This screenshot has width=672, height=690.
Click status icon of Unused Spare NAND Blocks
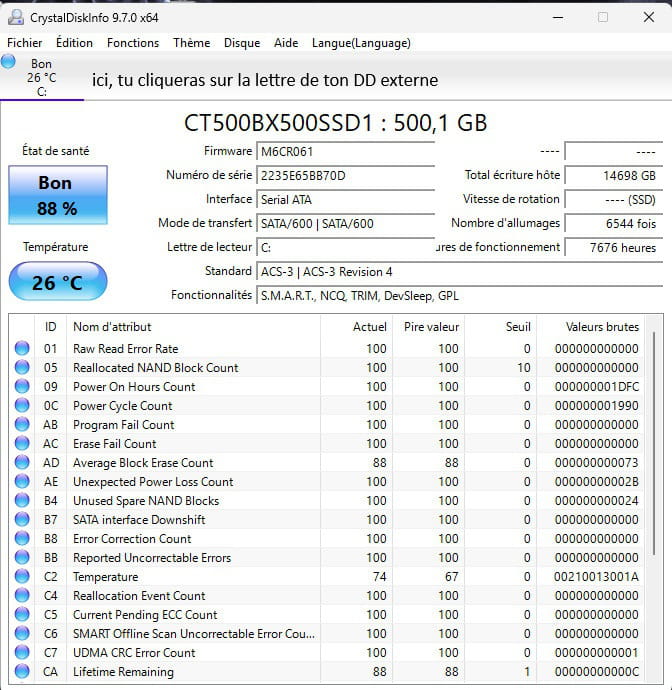[x=22, y=500]
